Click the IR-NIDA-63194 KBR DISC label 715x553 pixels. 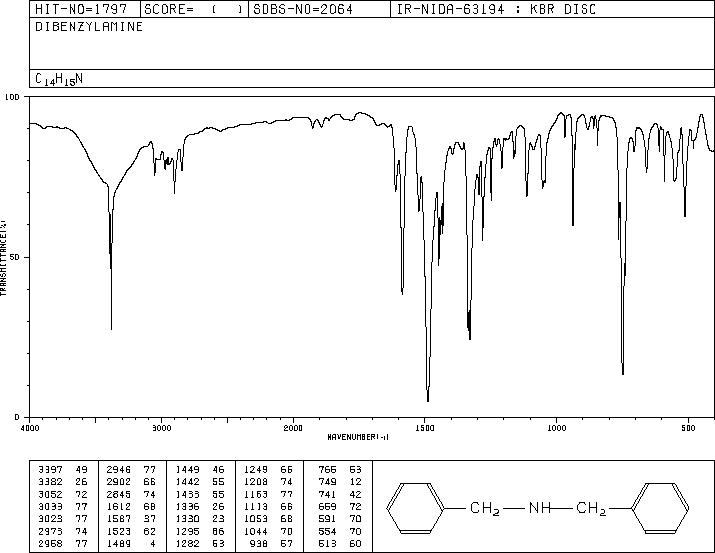(x=496, y=9)
